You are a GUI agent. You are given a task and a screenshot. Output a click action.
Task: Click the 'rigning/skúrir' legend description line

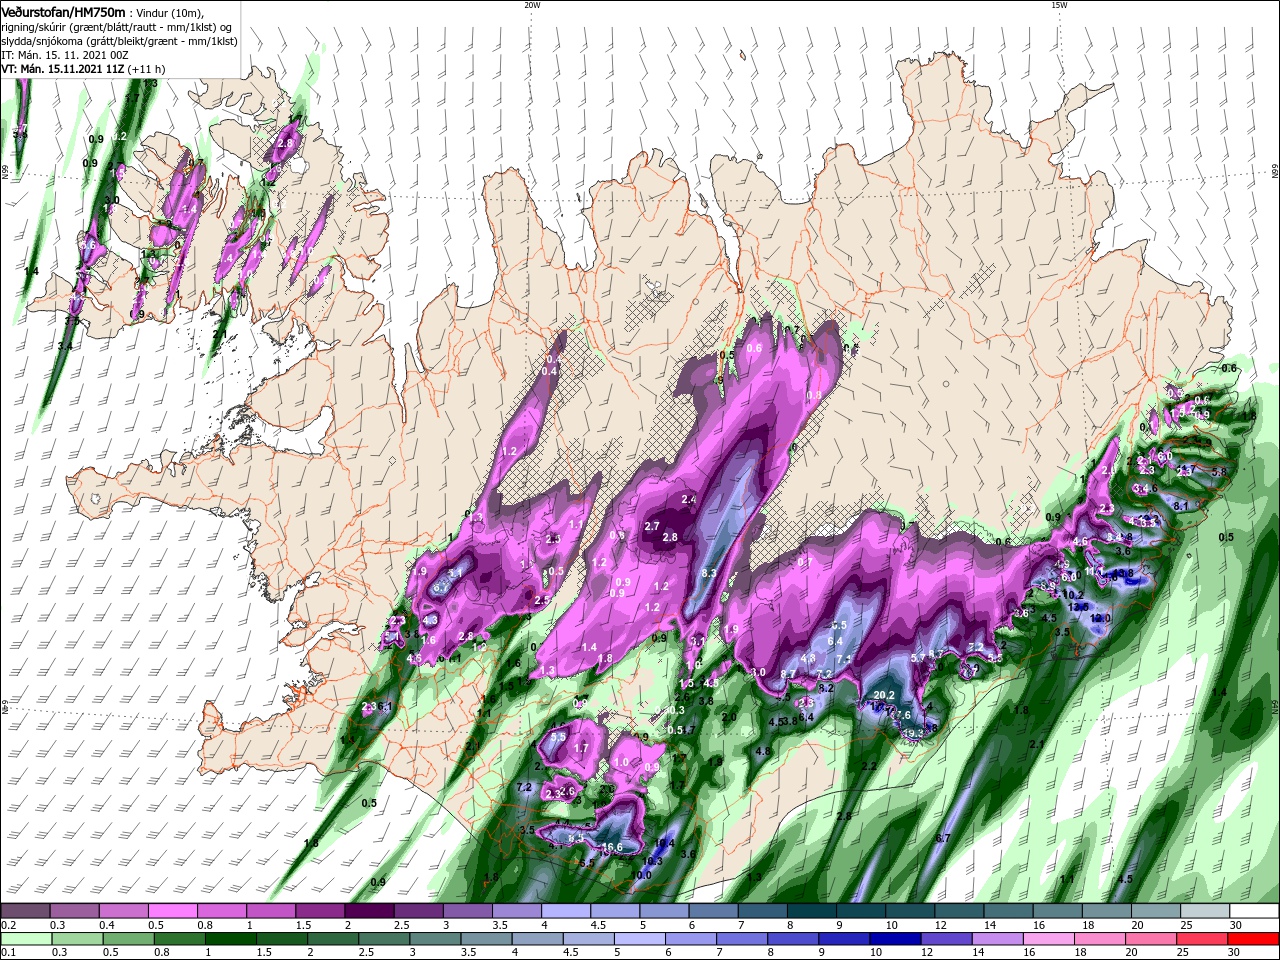click(116, 27)
